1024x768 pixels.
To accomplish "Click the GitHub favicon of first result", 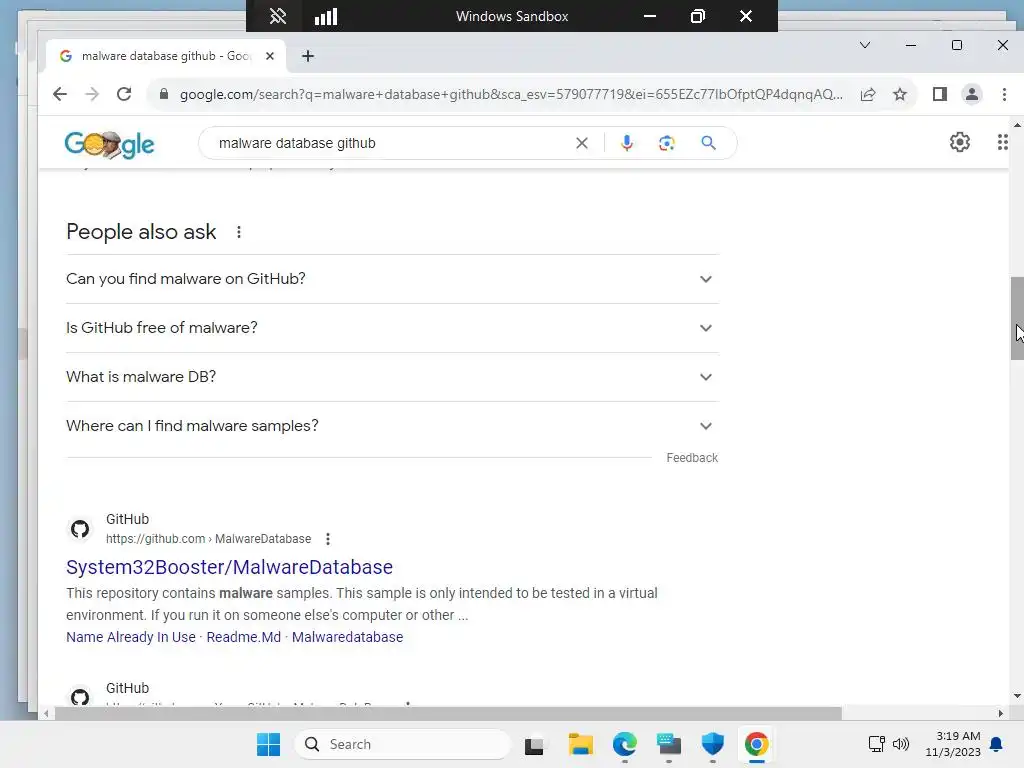I will pyautogui.click(x=80, y=528).
